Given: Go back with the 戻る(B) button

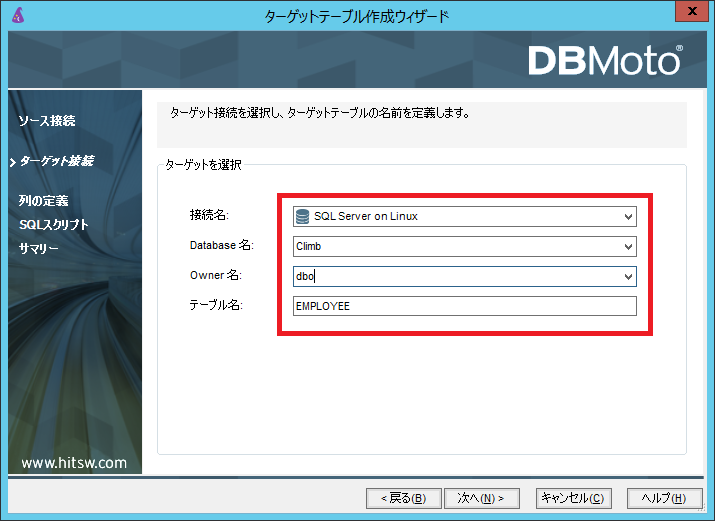Looking at the screenshot, I should (404, 498).
